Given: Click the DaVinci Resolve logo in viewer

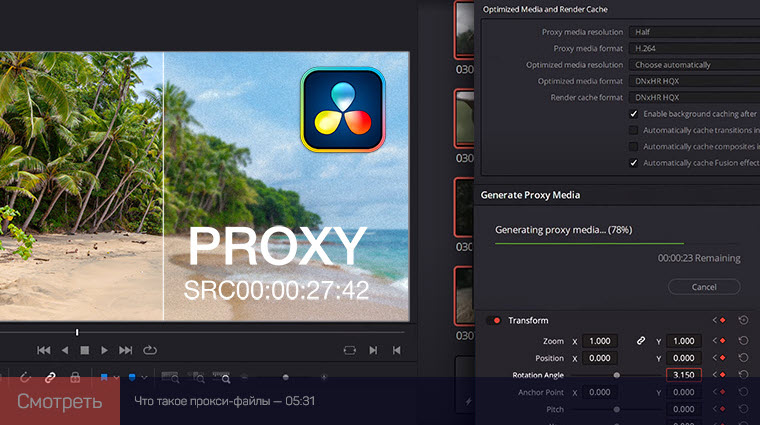Looking at the screenshot, I should point(343,110).
